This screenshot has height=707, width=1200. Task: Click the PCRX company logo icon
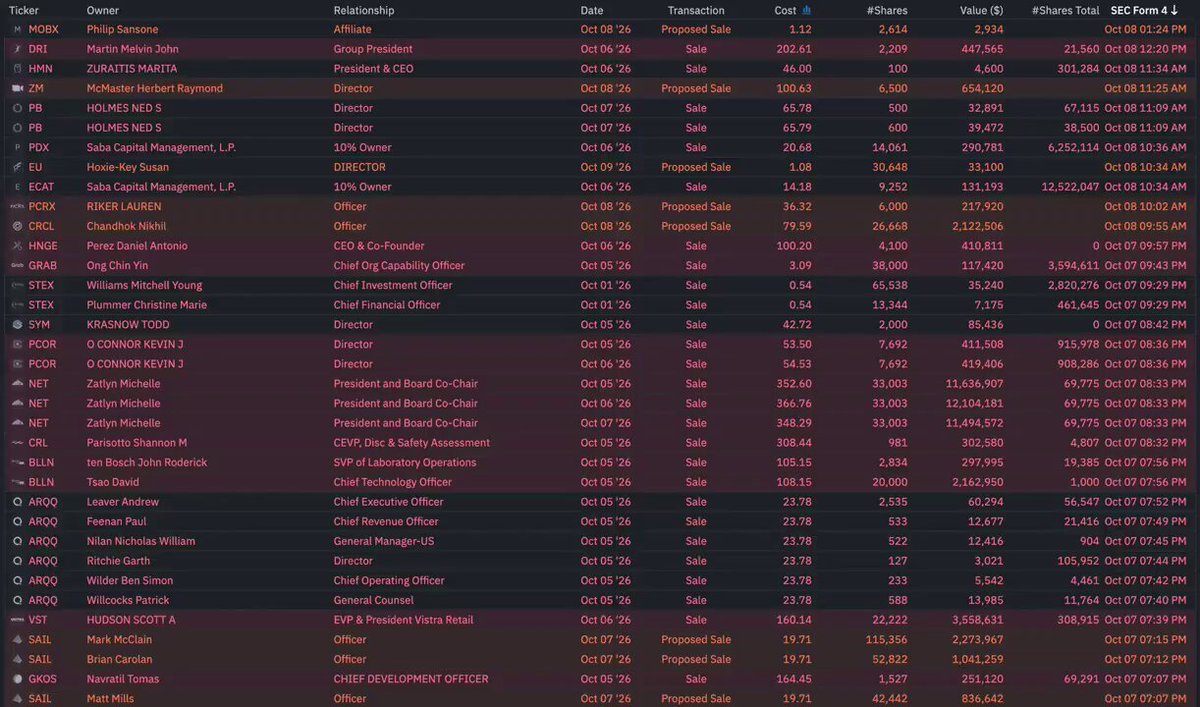pyautogui.click(x=16, y=207)
